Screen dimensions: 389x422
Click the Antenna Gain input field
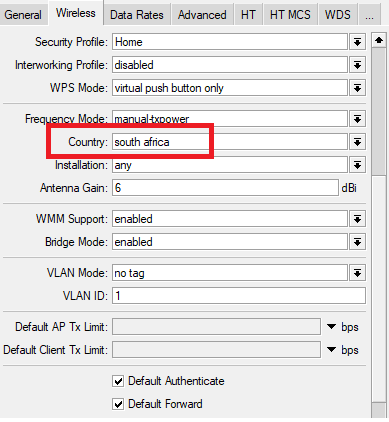point(225,188)
